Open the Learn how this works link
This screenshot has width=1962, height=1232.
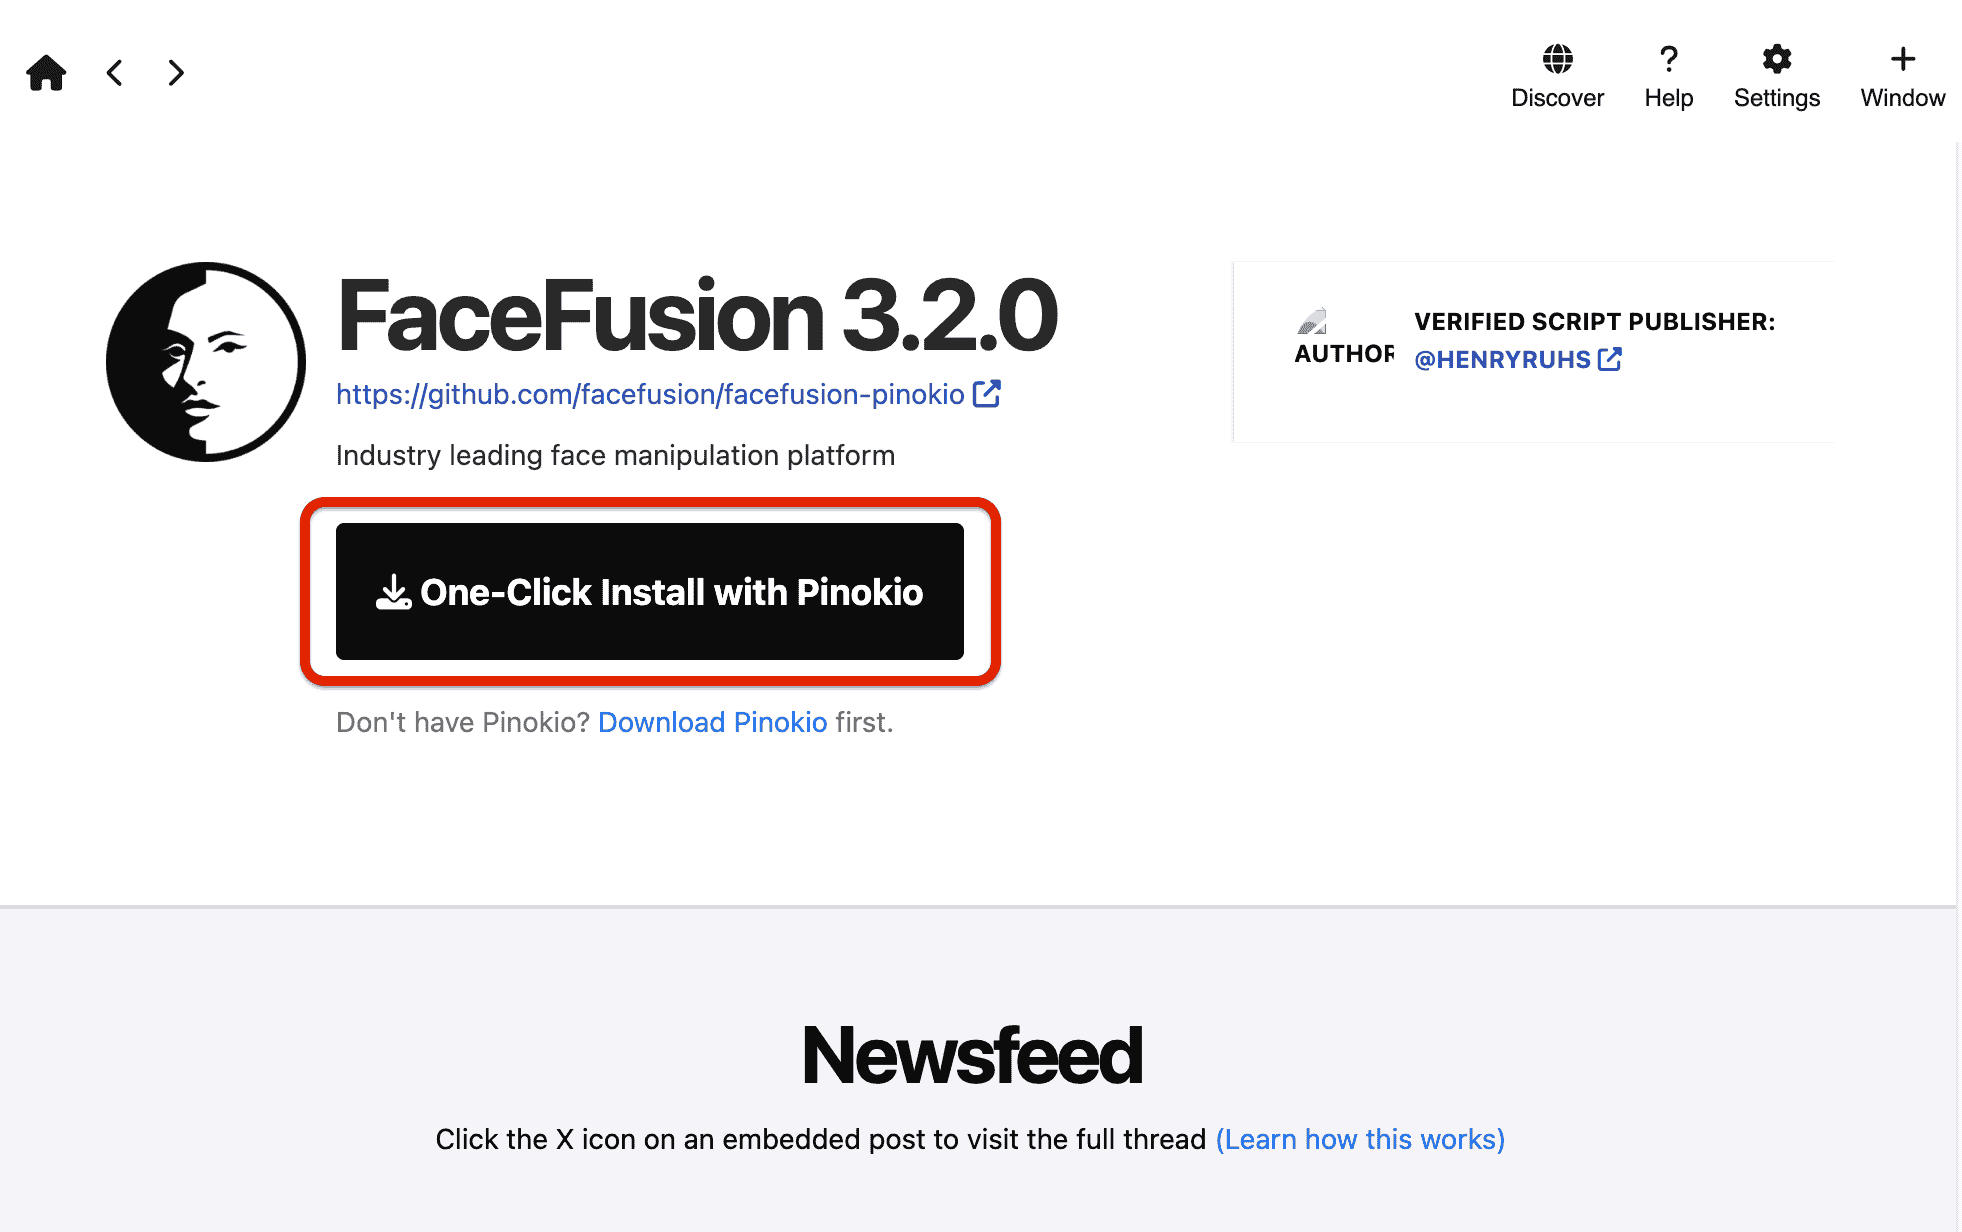point(1360,1140)
